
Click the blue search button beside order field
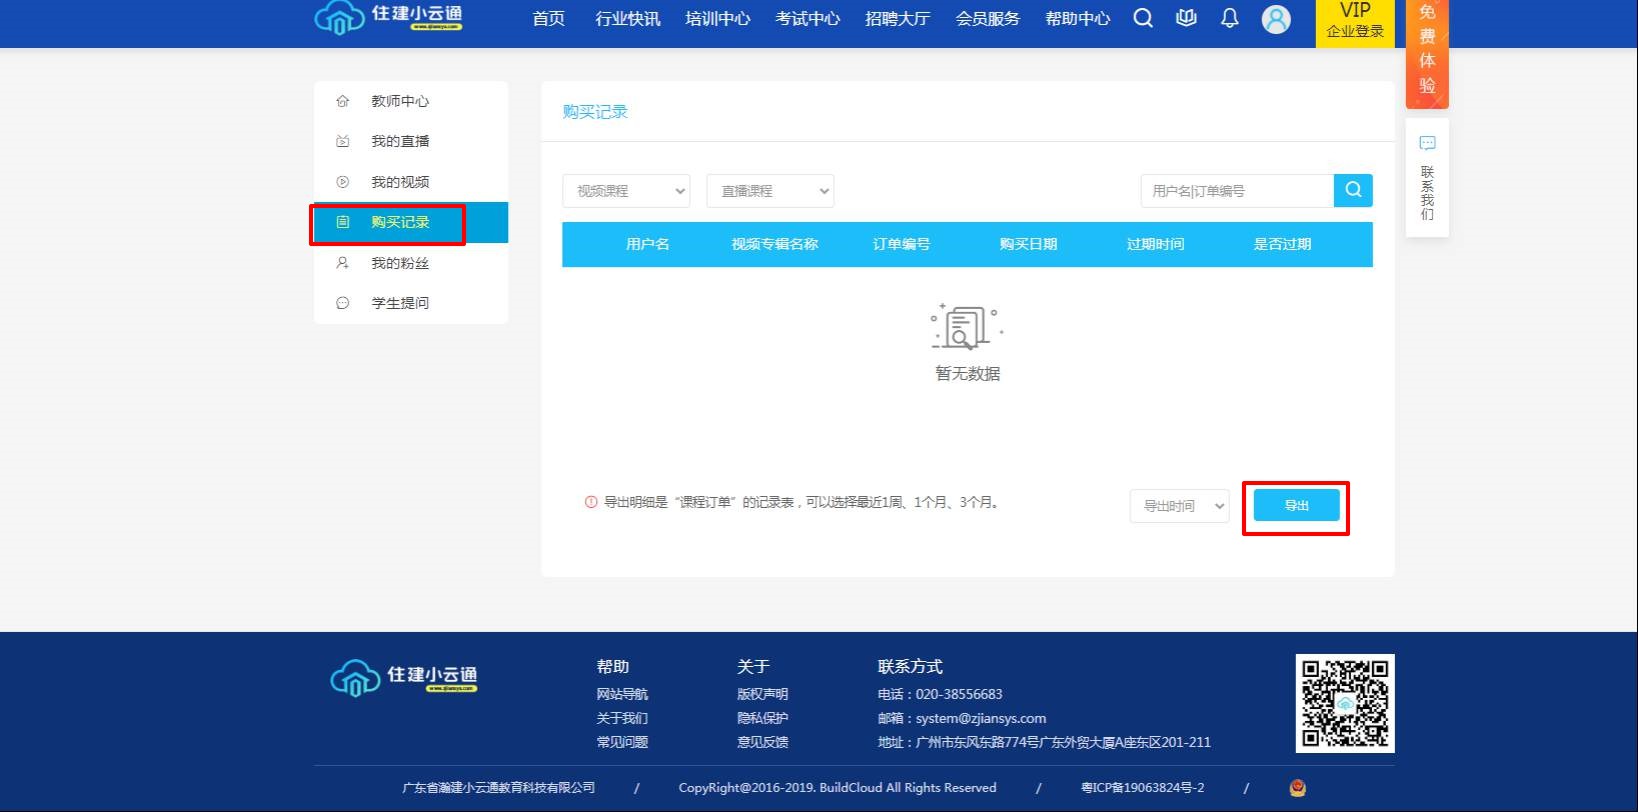[x=1353, y=190]
